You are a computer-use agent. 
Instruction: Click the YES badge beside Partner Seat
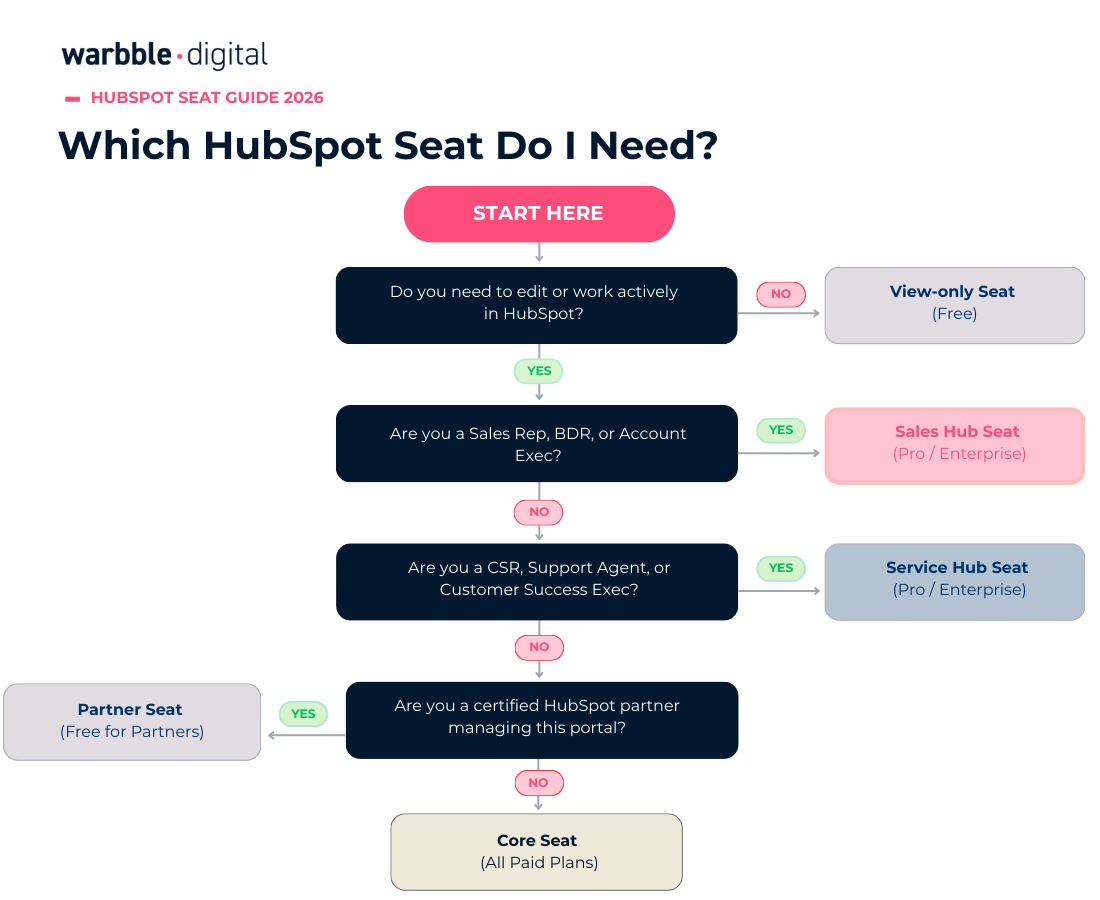[x=303, y=713]
